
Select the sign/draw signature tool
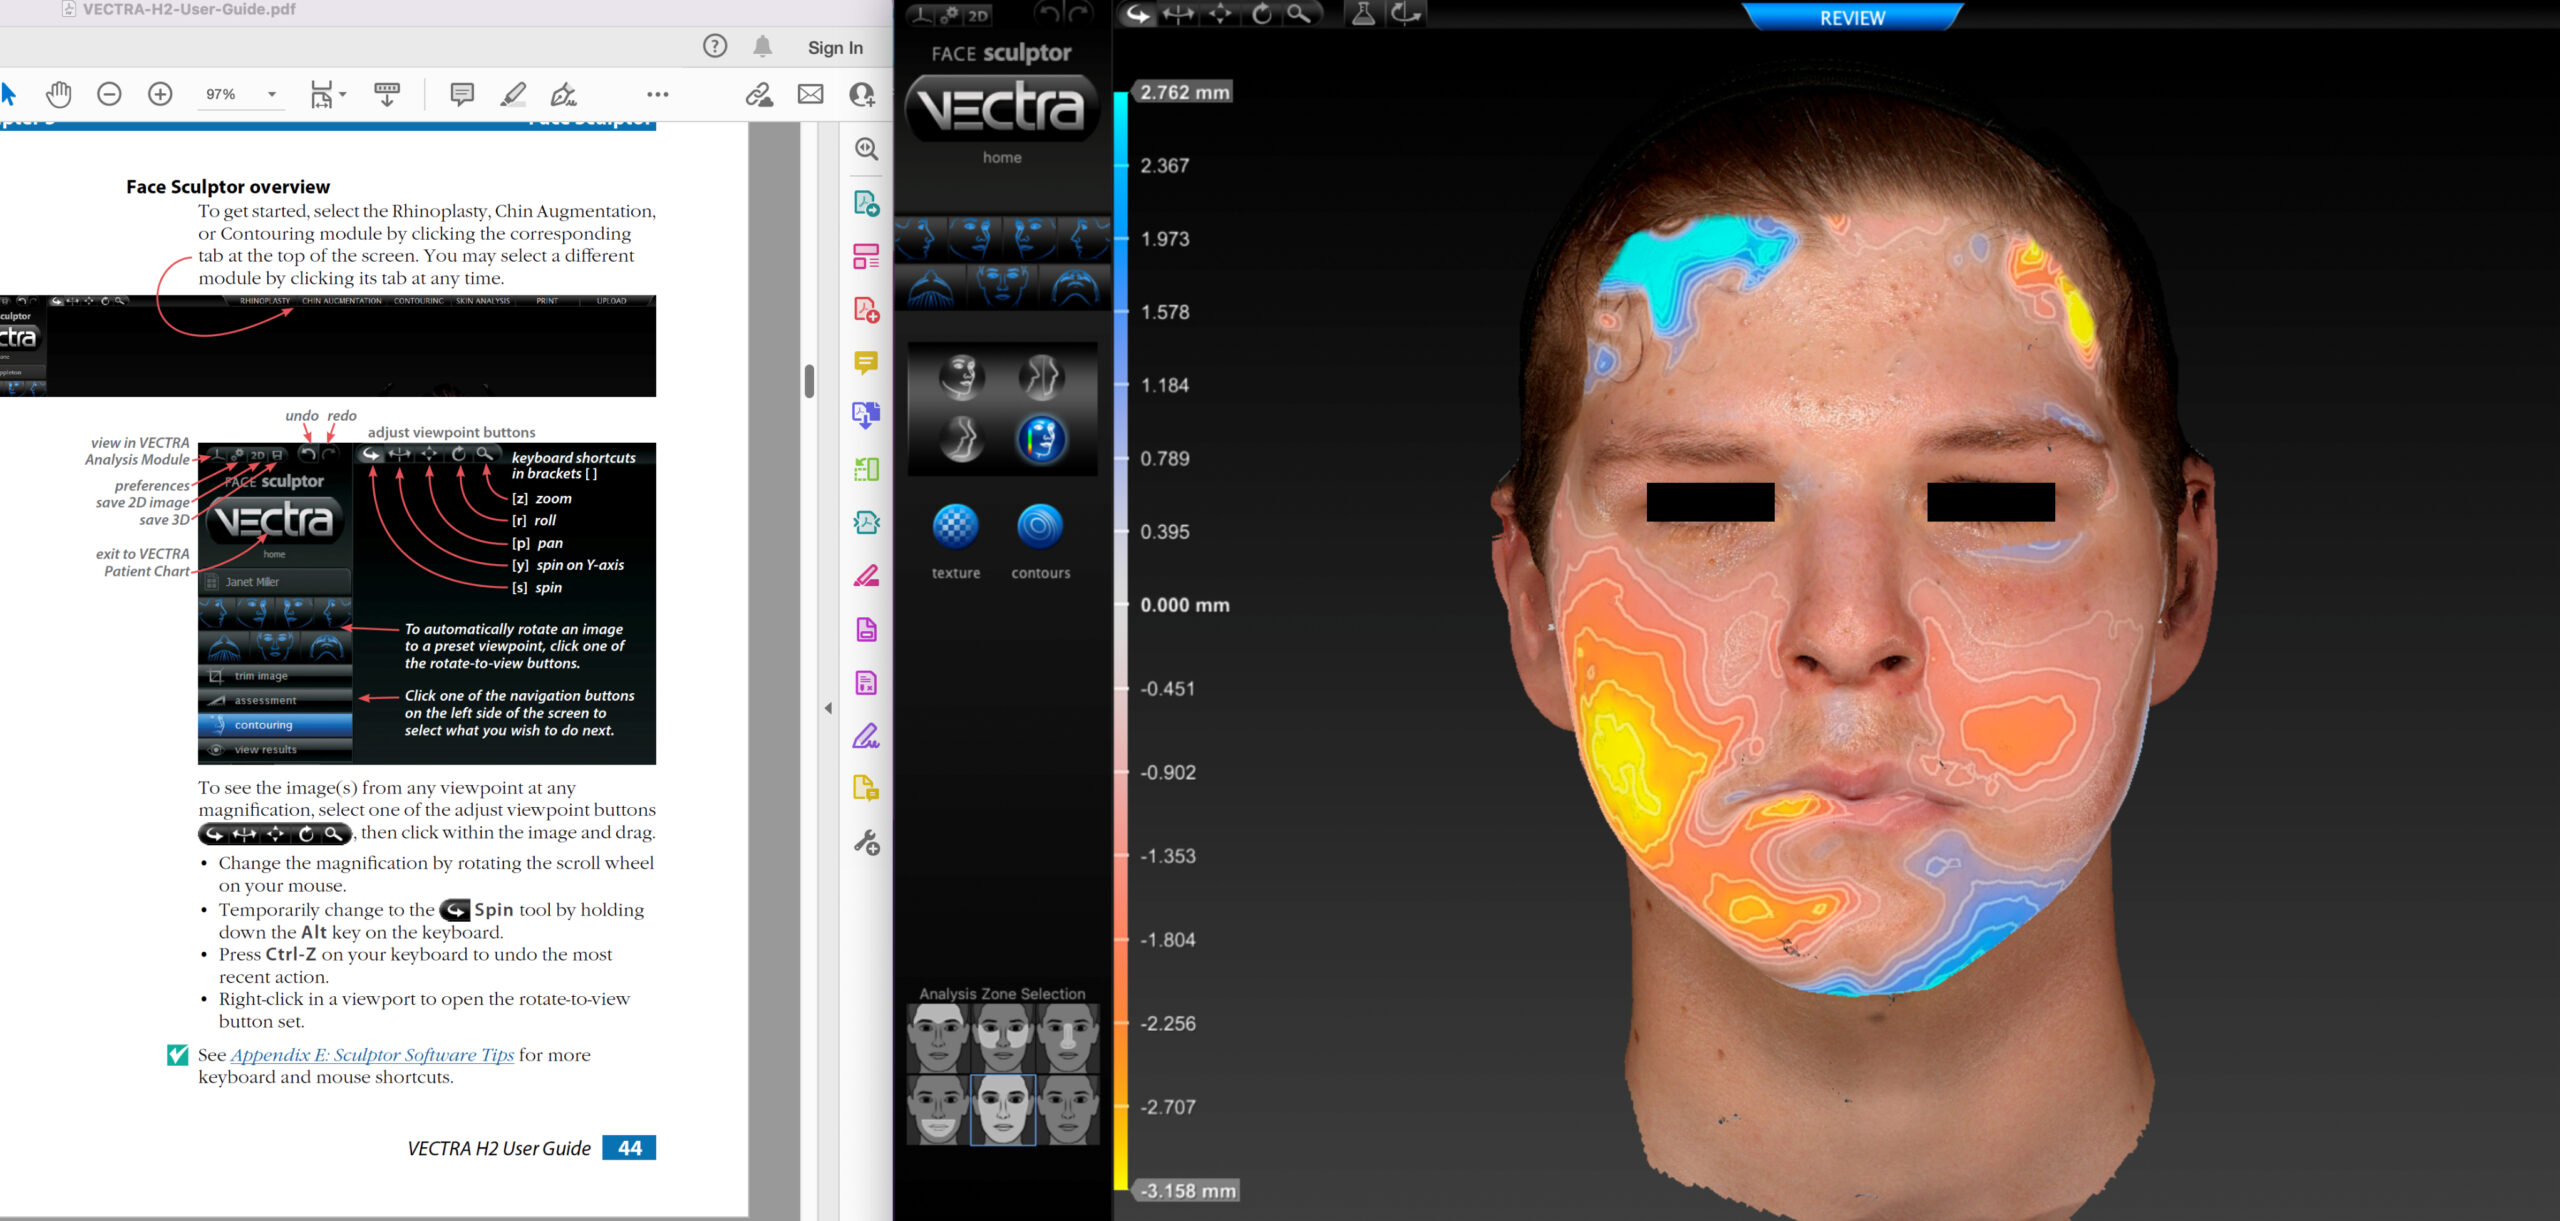tap(563, 94)
